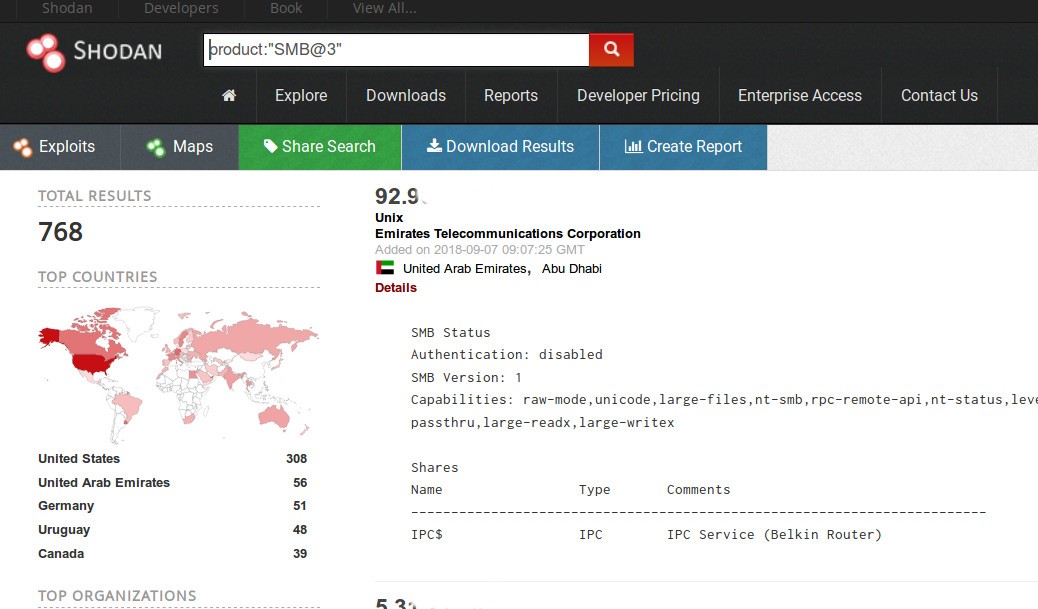The width and height of the screenshot is (1038, 609).
Task: Click the 'Added on 2018-09-07' timestamp
Action: pyautogui.click(x=479, y=250)
